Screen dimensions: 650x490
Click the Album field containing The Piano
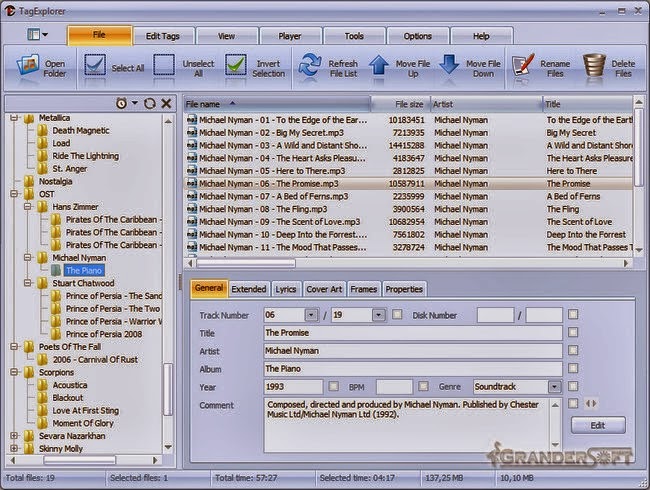pos(413,369)
